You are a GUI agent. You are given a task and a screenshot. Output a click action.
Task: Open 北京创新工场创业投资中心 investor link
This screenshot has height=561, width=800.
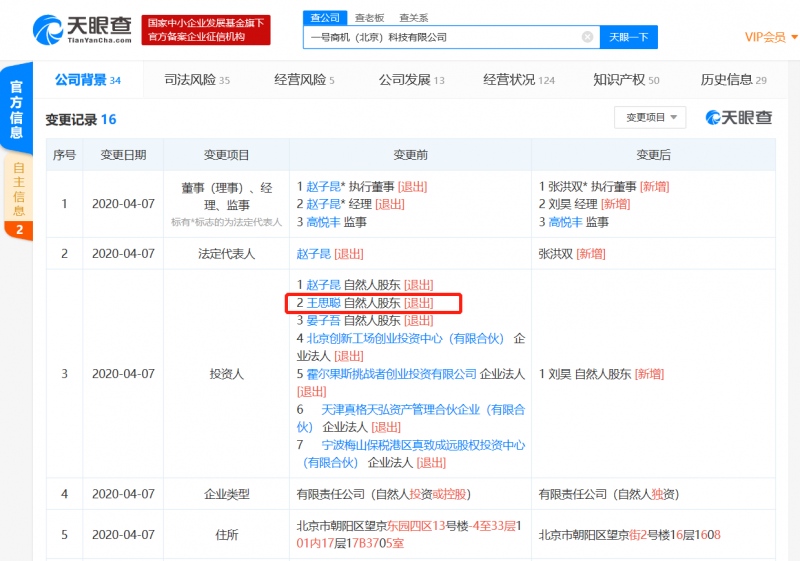tap(406, 339)
